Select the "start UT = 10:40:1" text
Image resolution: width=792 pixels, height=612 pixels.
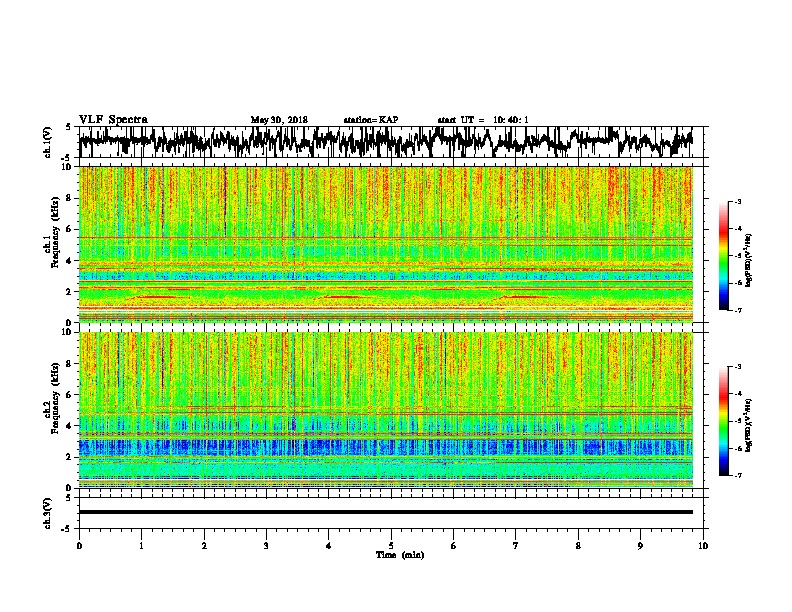tap(483, 120)
